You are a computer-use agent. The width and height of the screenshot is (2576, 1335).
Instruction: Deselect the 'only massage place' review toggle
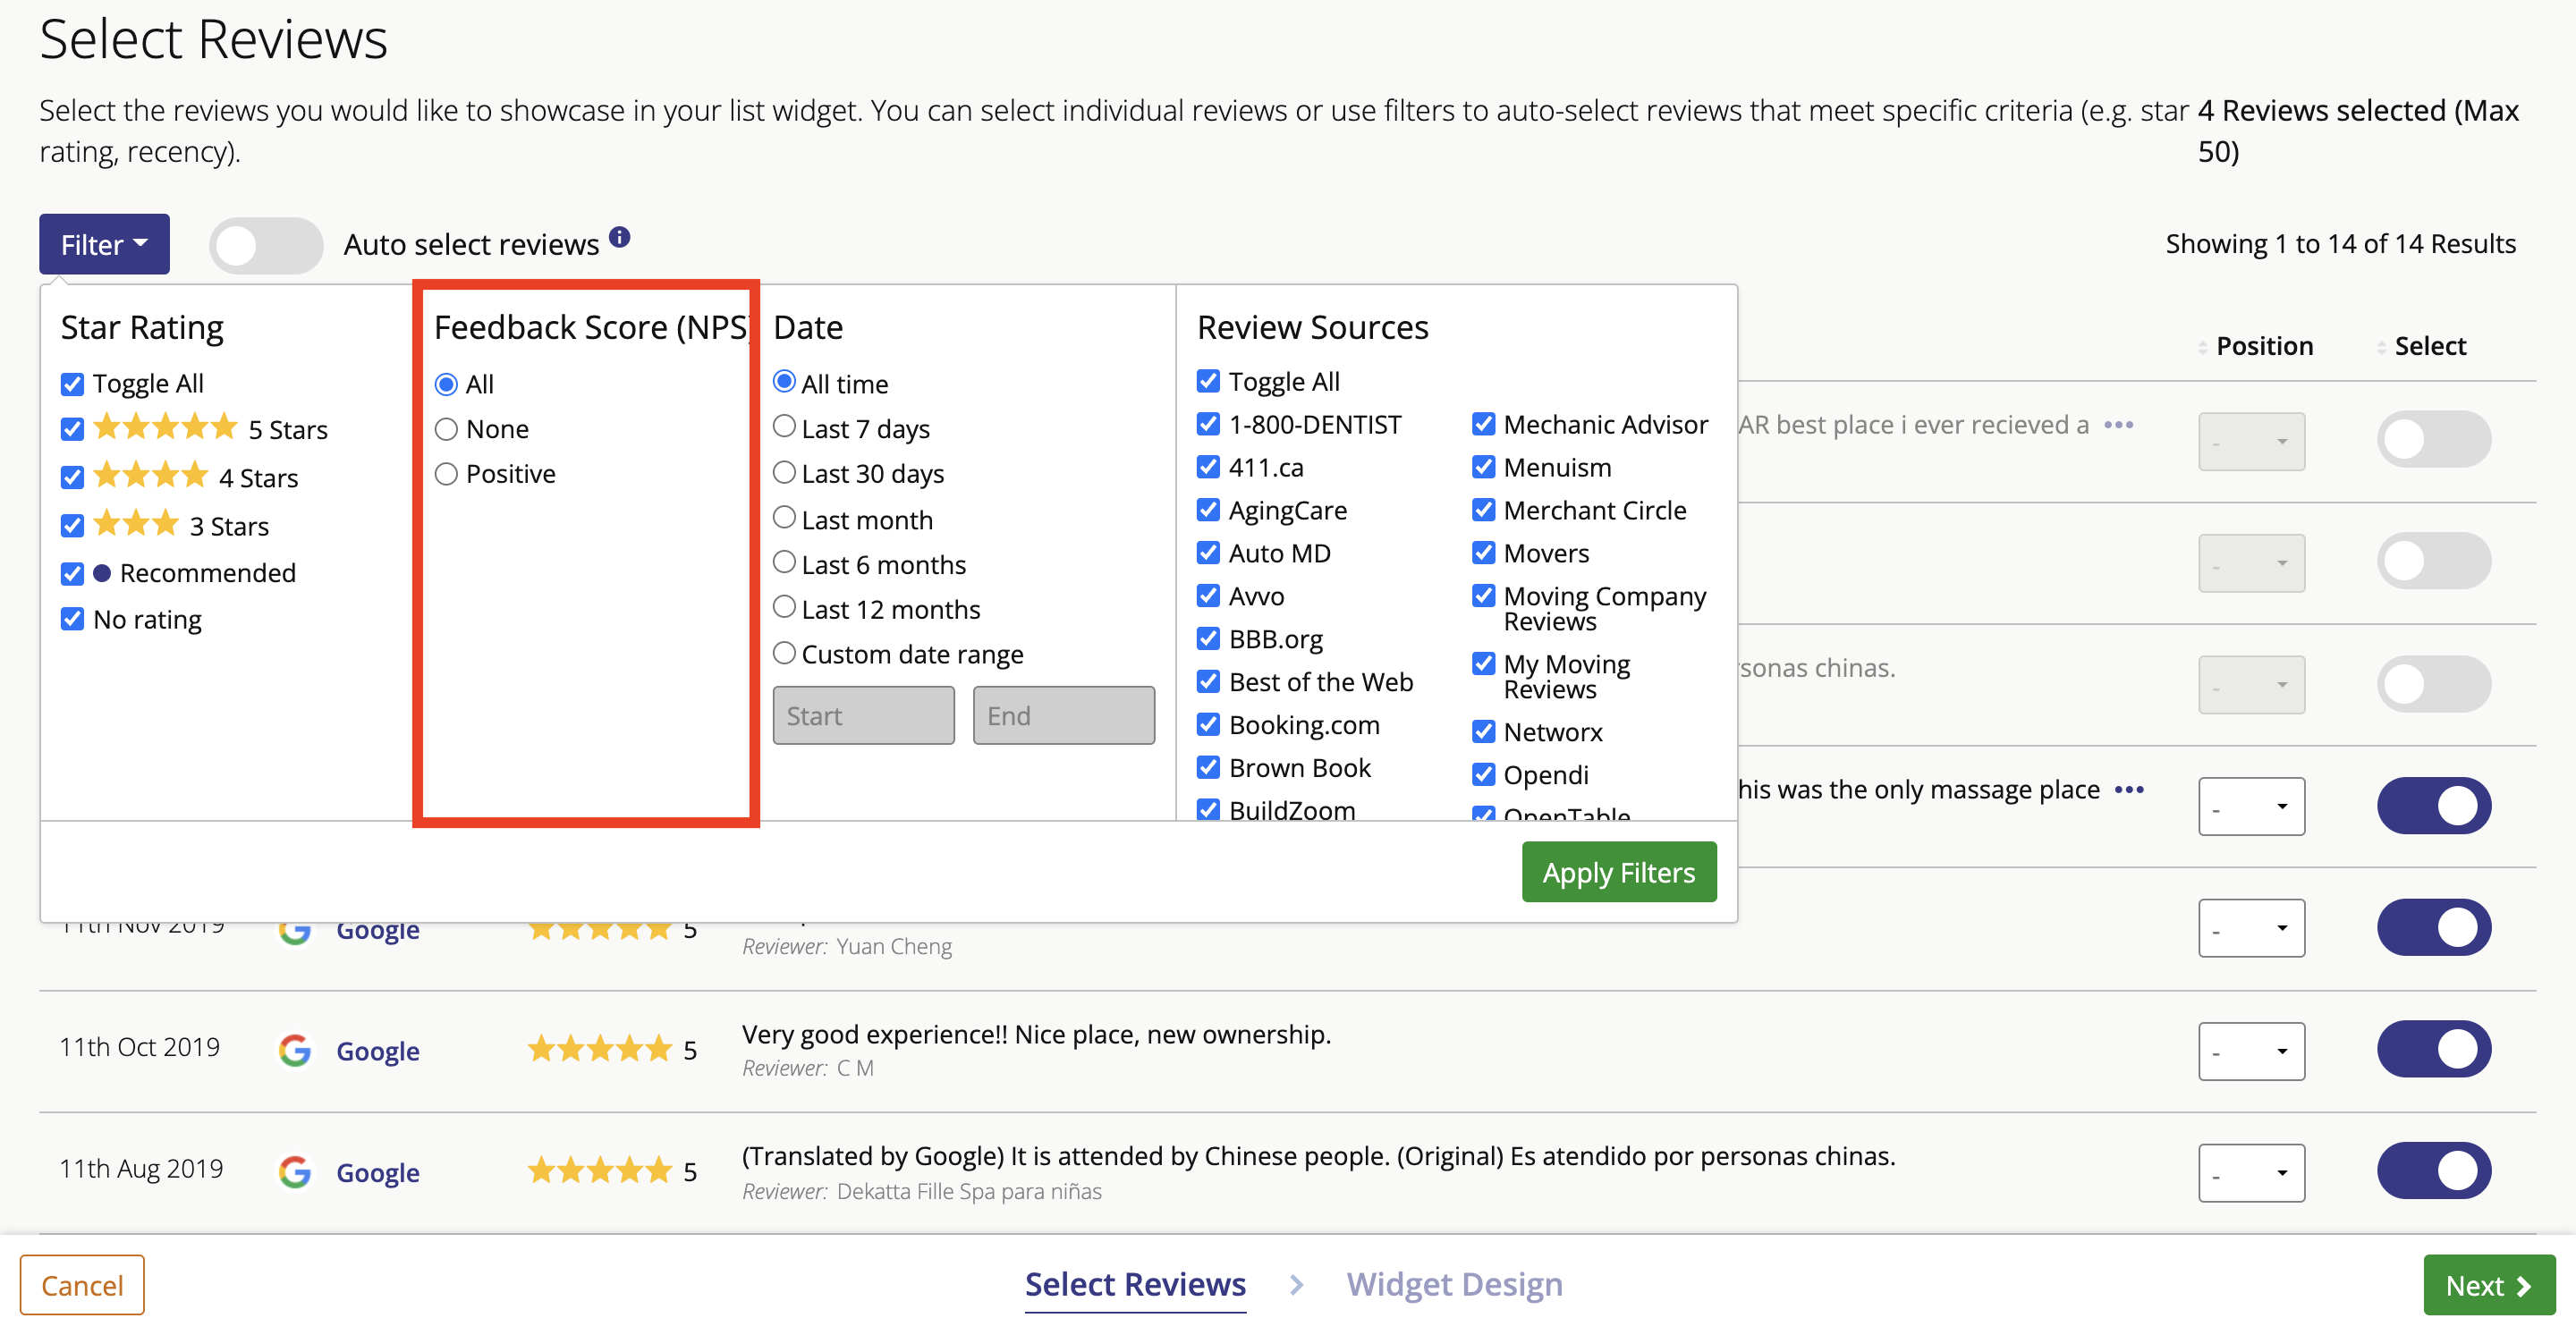tap(2434, 806)
